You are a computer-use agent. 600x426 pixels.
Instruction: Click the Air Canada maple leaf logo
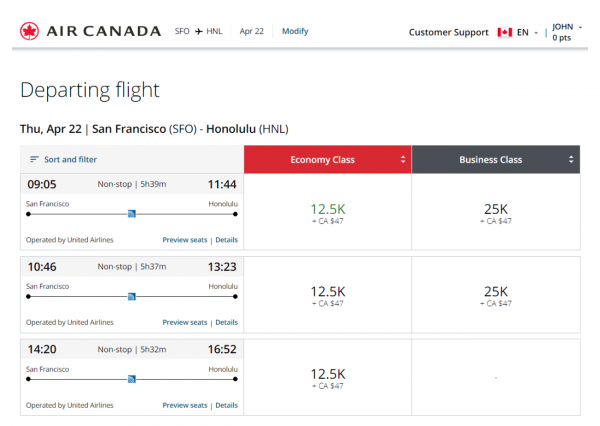click(x=30, y=31)
